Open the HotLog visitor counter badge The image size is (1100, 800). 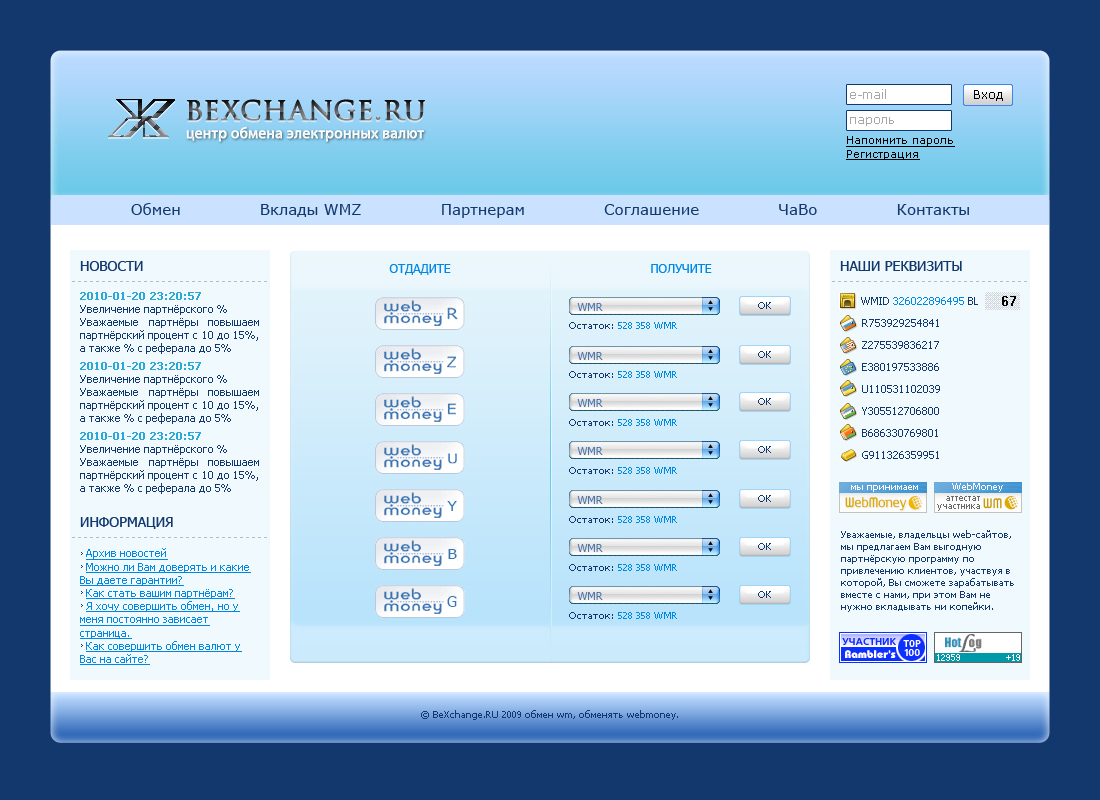tap(977, 647)
